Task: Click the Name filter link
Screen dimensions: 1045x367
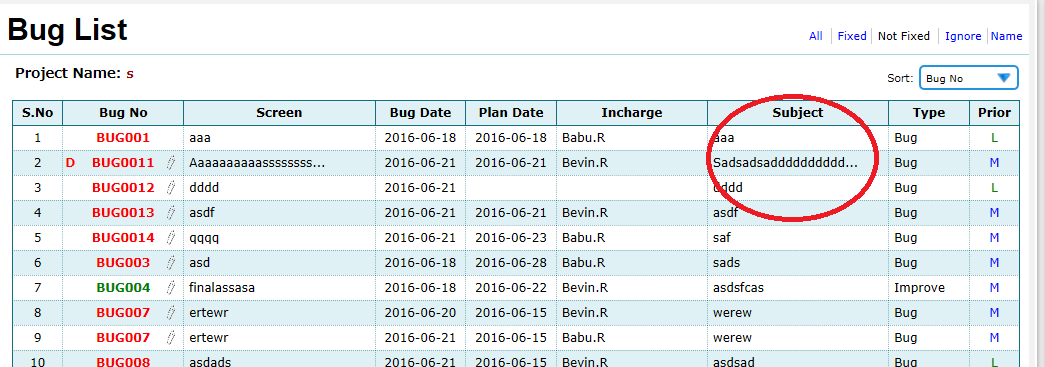Action: point(1006,36)
